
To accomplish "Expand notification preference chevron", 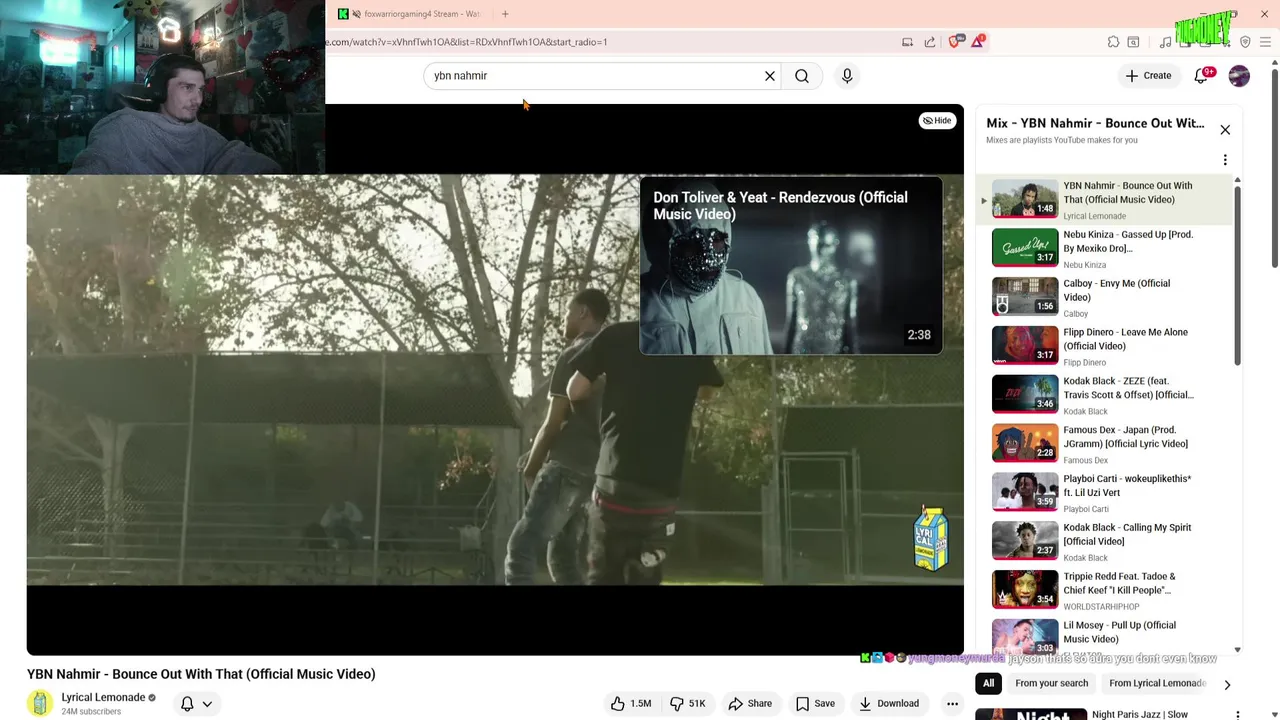I will [x=207, y=704].
